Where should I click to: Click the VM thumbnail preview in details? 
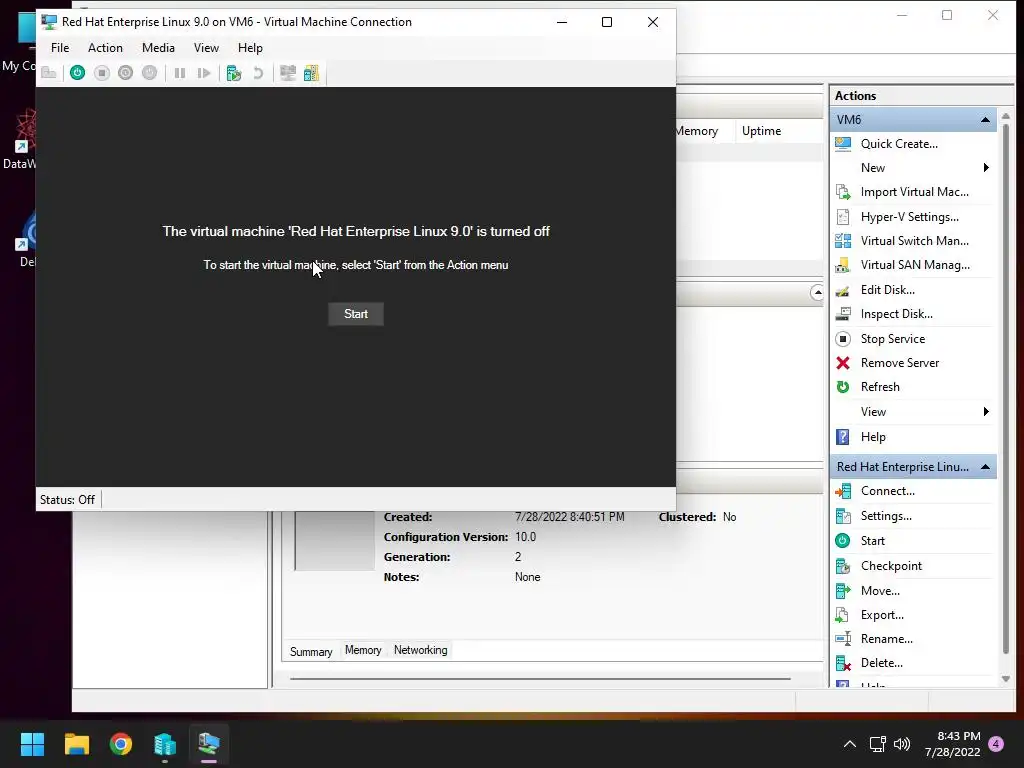click(x=334, y=541)
